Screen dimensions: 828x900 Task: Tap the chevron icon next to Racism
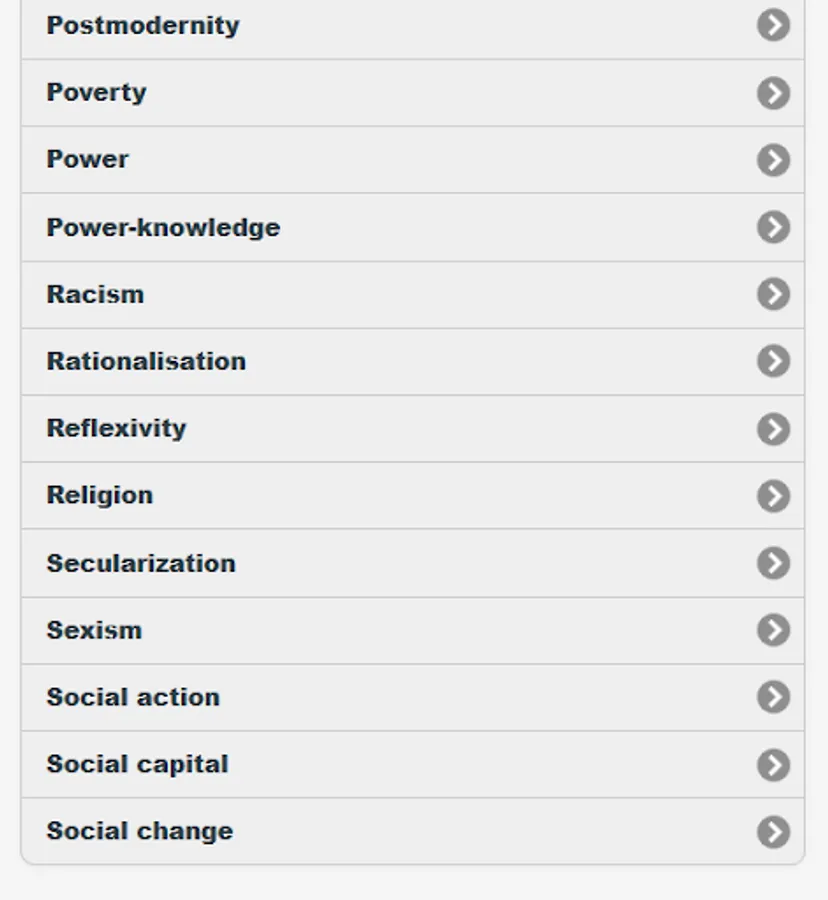pyautogui.click(x=773, y=294)
